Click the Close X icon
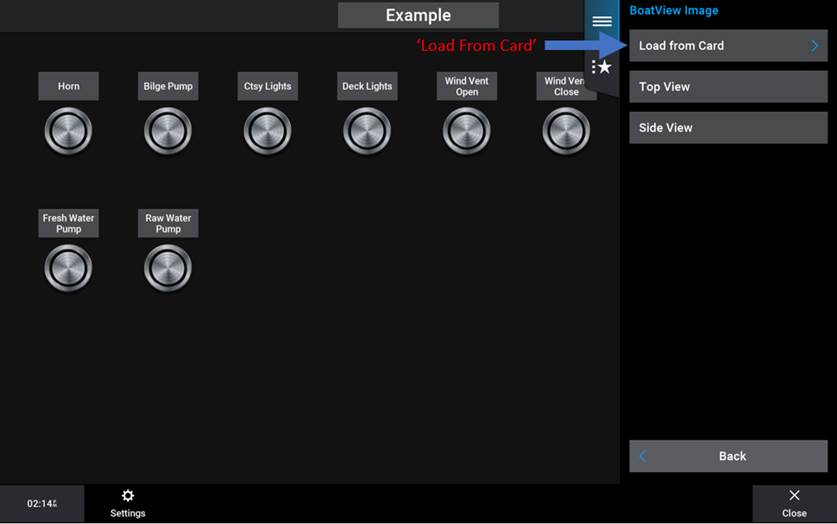 click(x=794, y=496)
